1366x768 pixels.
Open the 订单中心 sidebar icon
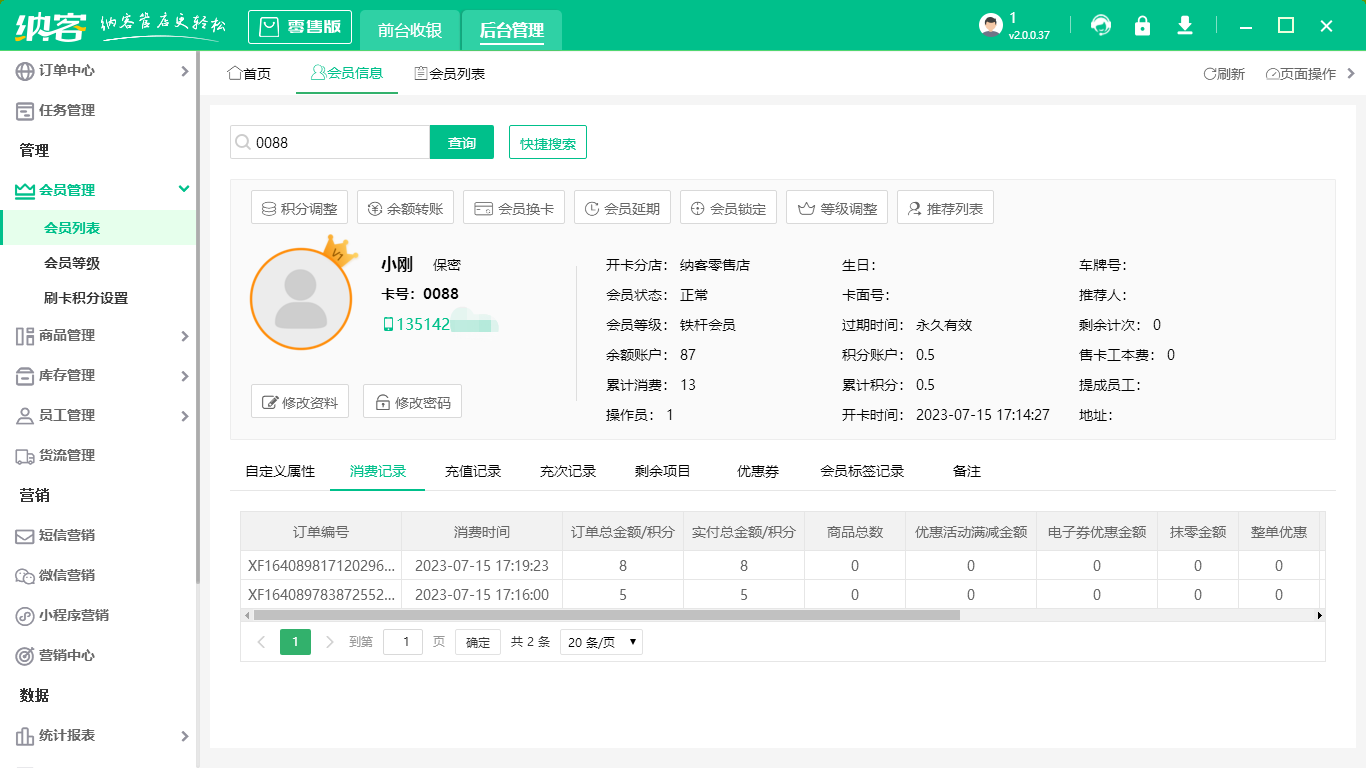tap(25, 71)
